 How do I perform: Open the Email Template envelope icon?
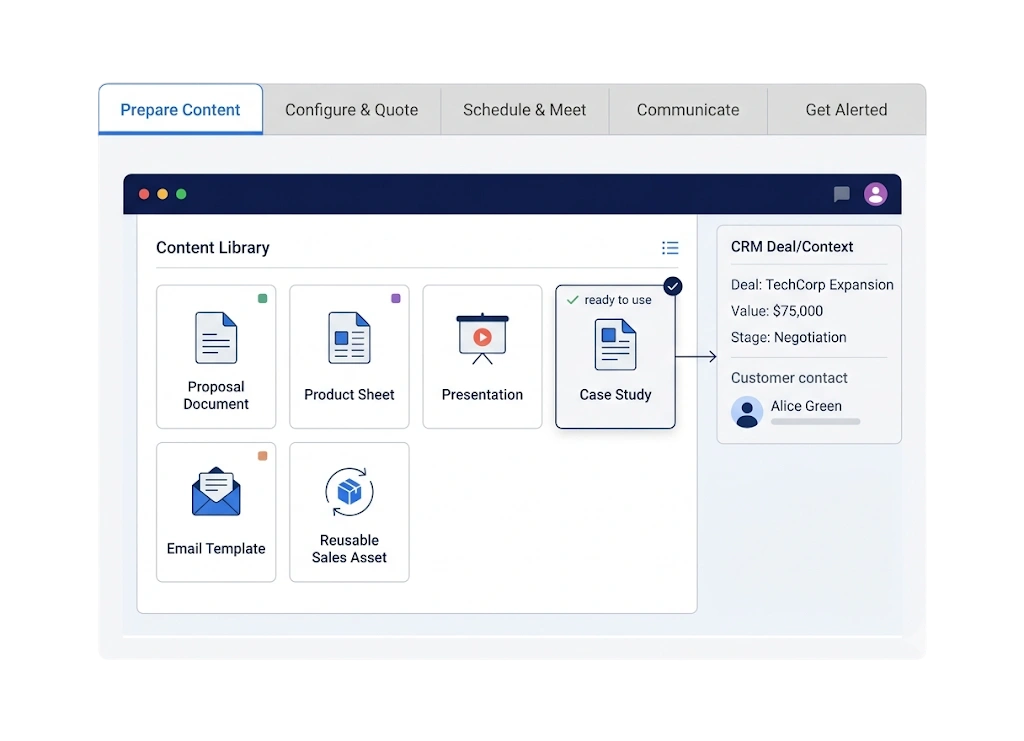pyautogui.click(x=216, y=492)
